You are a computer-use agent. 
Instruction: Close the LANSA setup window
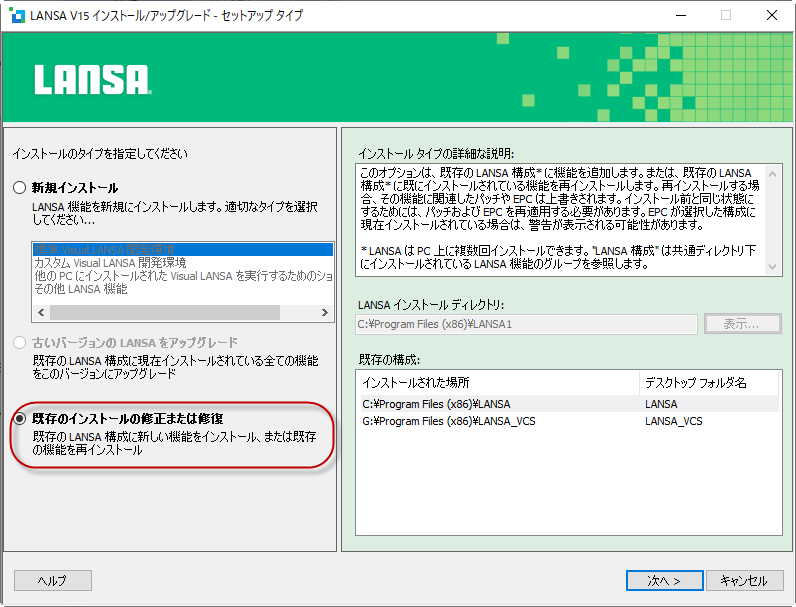[x=772, y=15]
